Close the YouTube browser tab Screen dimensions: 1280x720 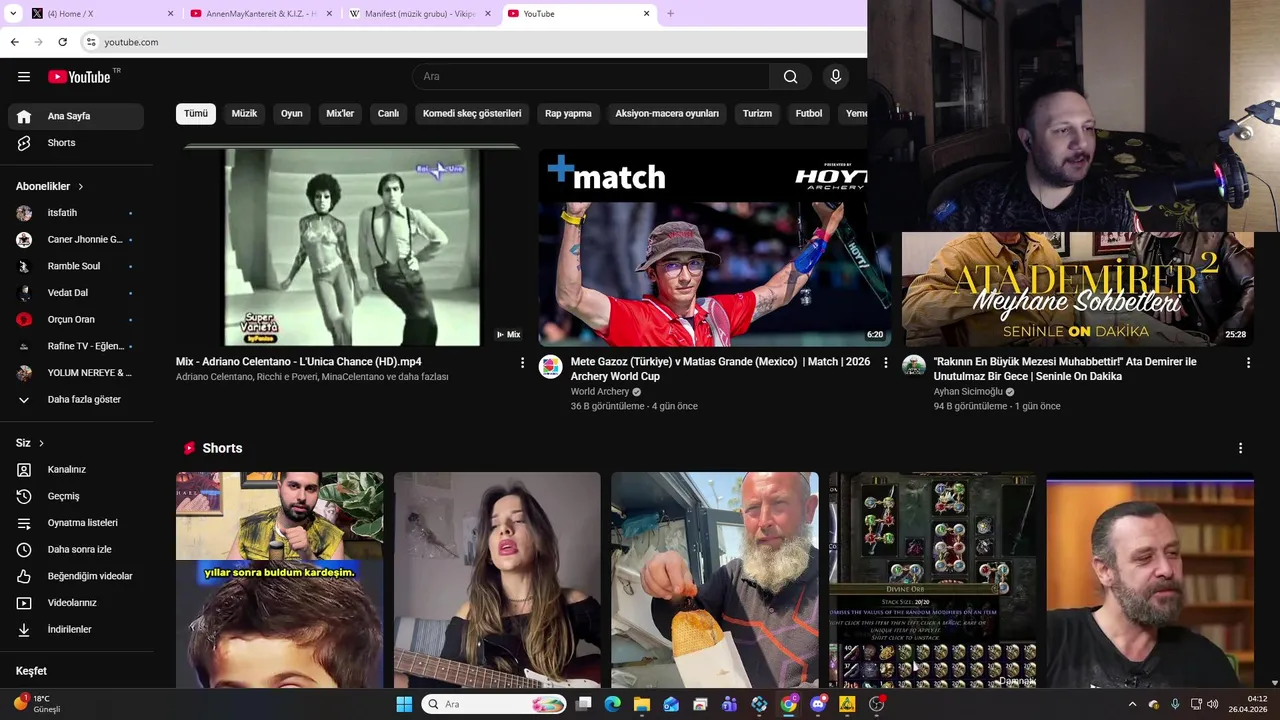646,14
